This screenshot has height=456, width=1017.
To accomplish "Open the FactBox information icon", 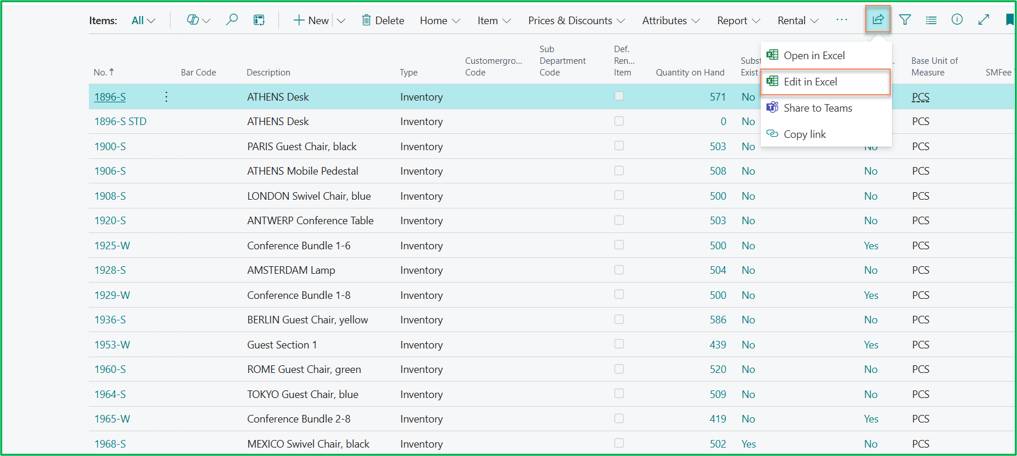I will [x=957, y=19].
